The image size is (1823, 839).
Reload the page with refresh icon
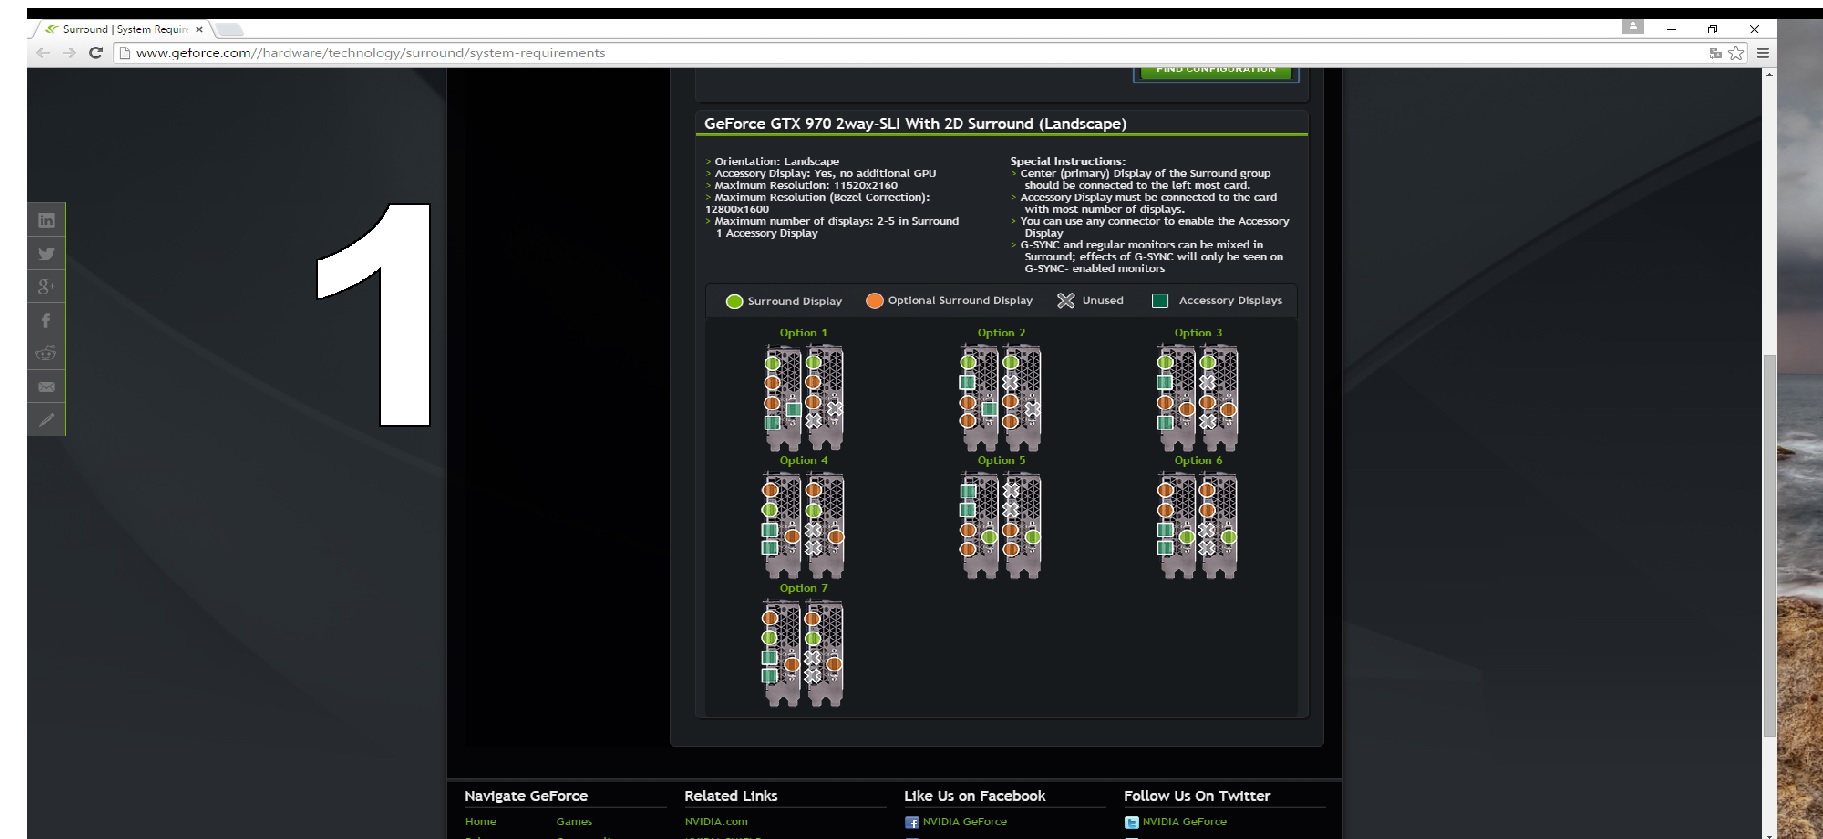pos(96,53)
